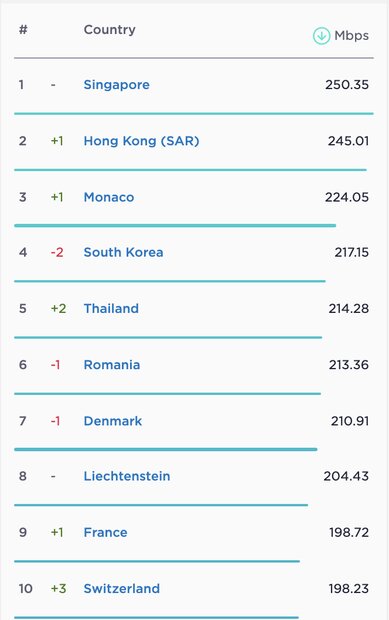The width and height of the screenshot is (389, 620).
Task: Click Singapore's 250.35 speed value
Action: (x=347, y=85)
